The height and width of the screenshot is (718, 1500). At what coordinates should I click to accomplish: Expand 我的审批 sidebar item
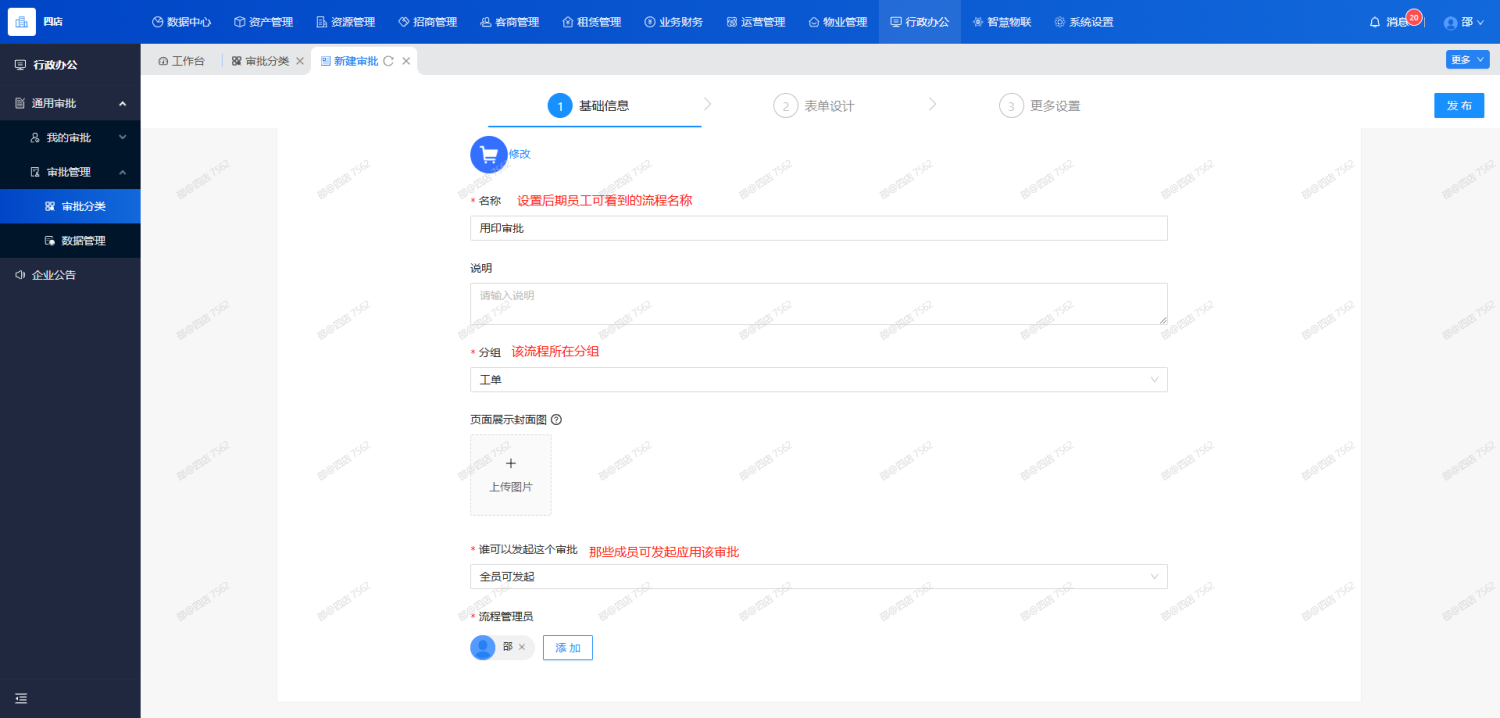click(70, 137)
